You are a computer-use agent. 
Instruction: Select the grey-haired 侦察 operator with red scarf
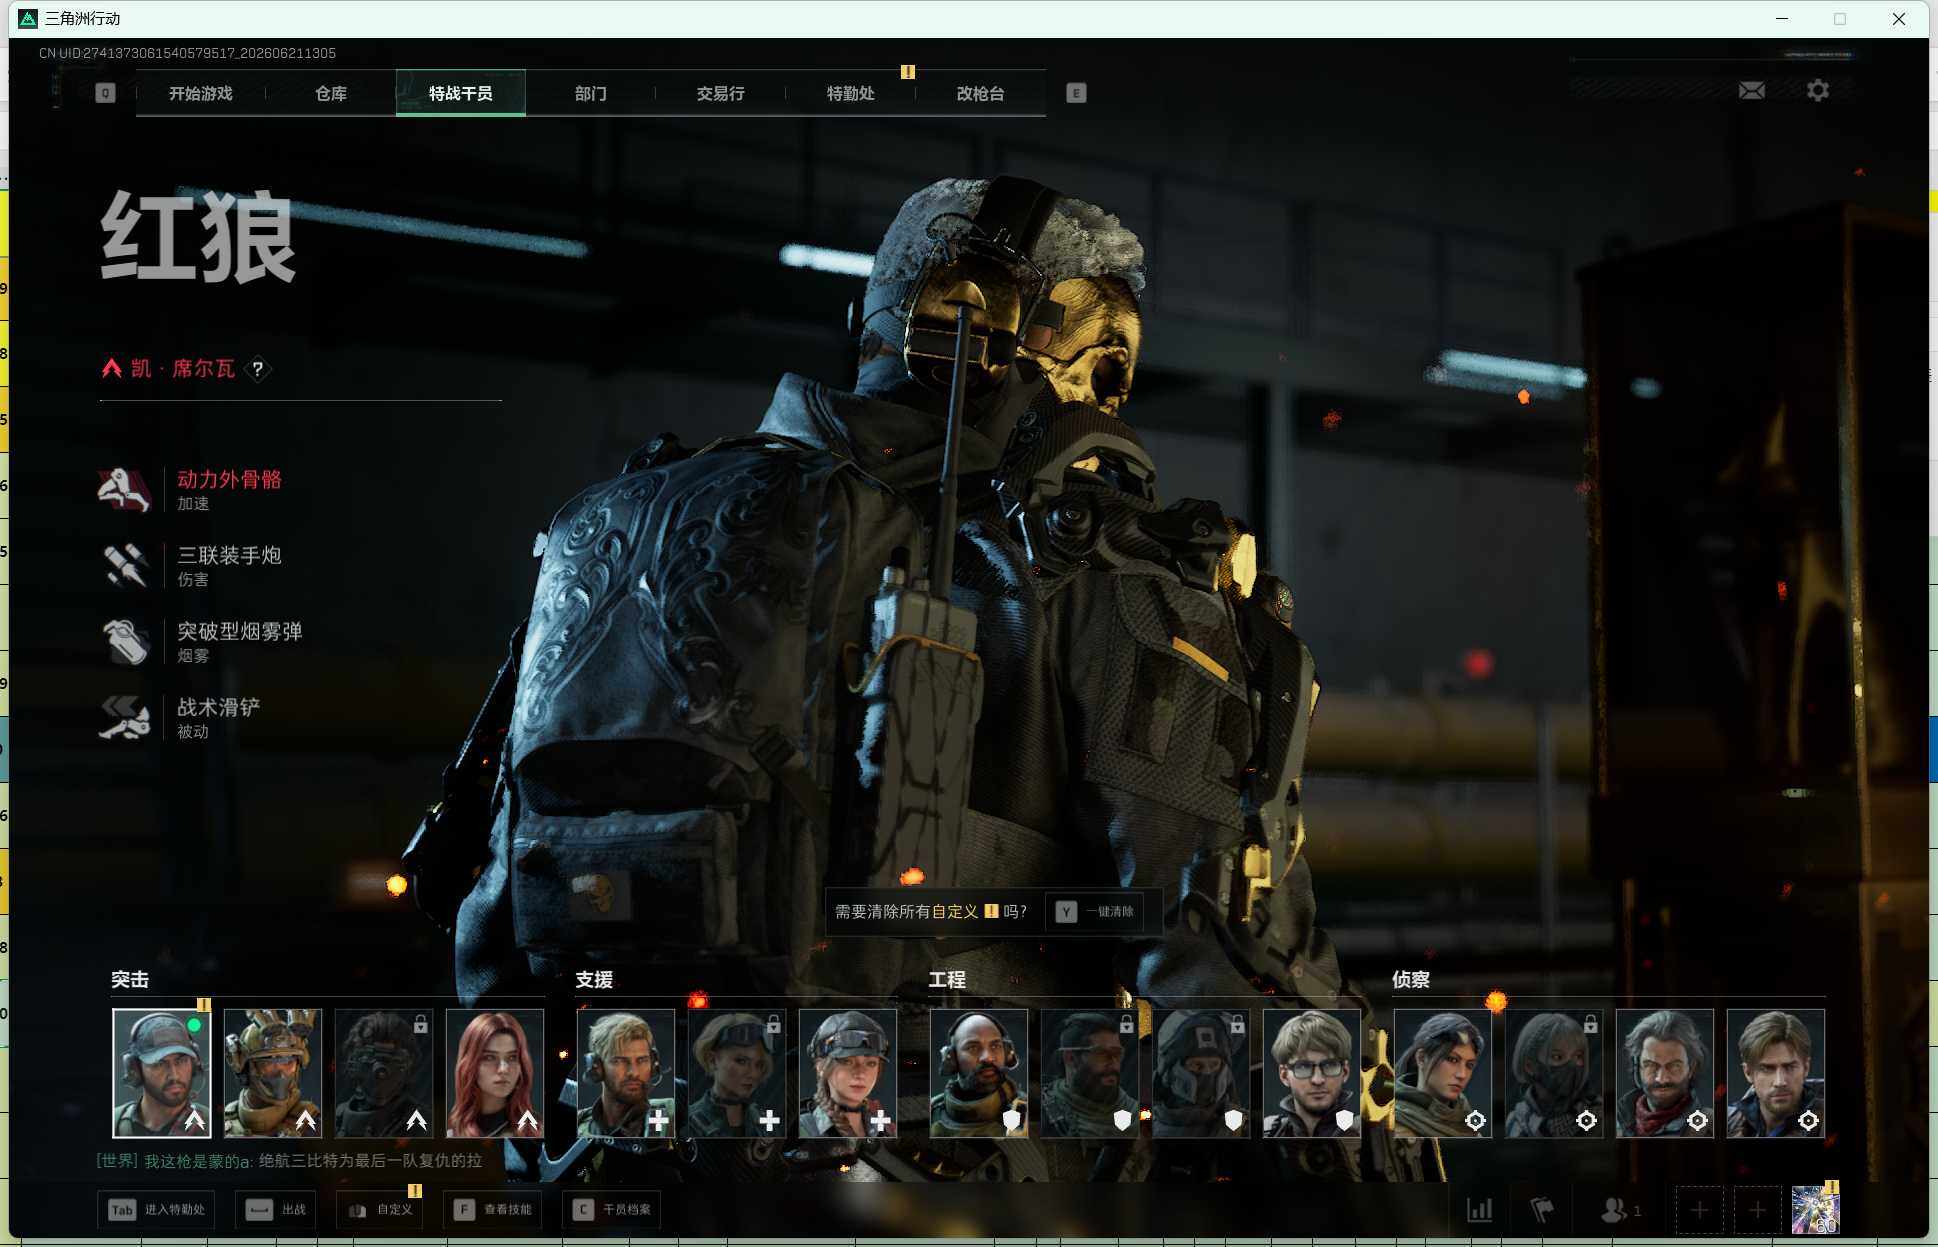point(1665,1073)
